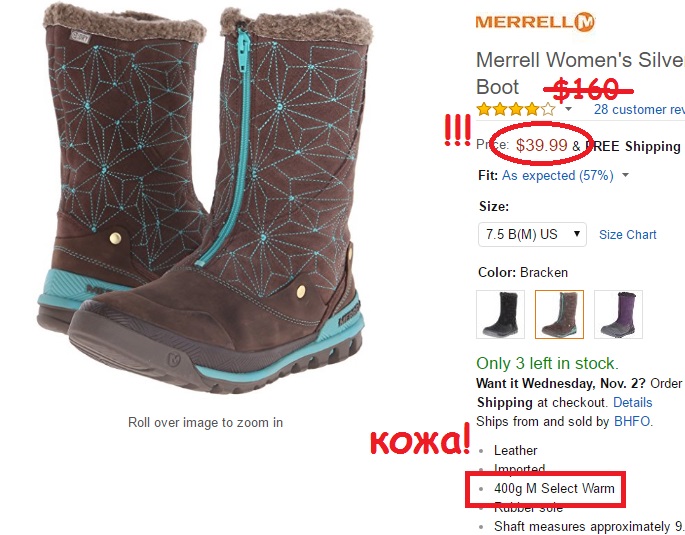
Task: Select the purple boot color swatch
Action: point(618,314)
